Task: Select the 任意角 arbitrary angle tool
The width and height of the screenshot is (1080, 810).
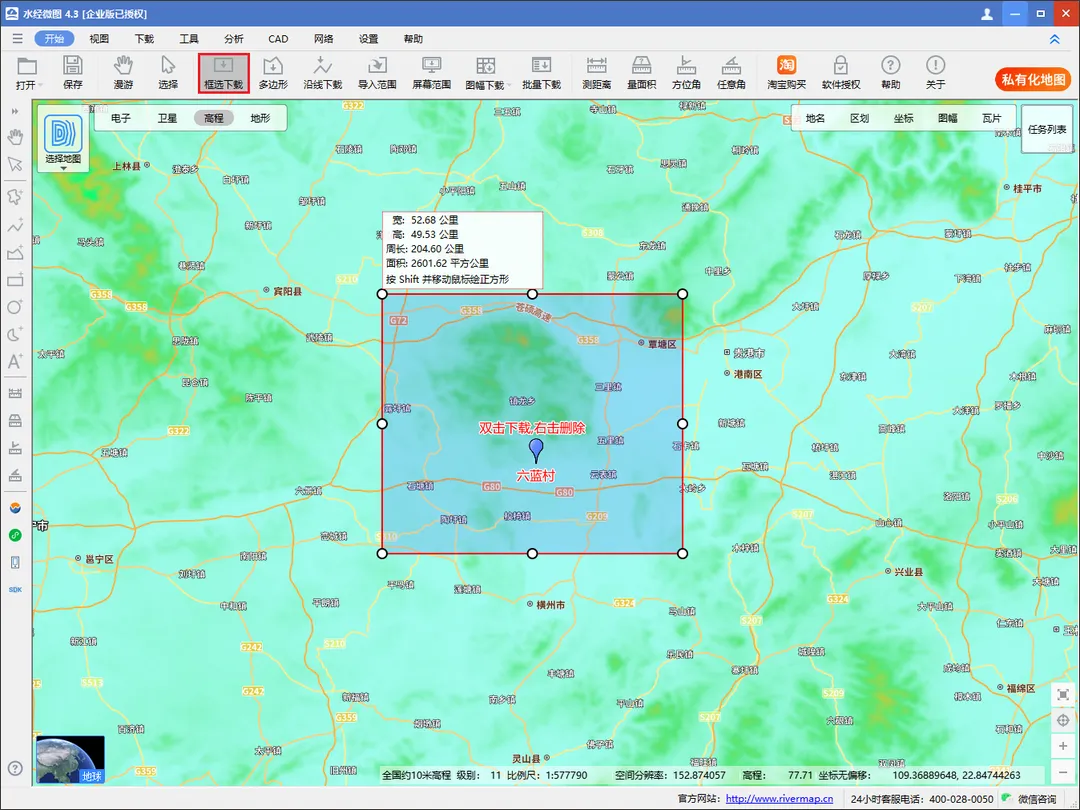Action: tap(731, 72)
